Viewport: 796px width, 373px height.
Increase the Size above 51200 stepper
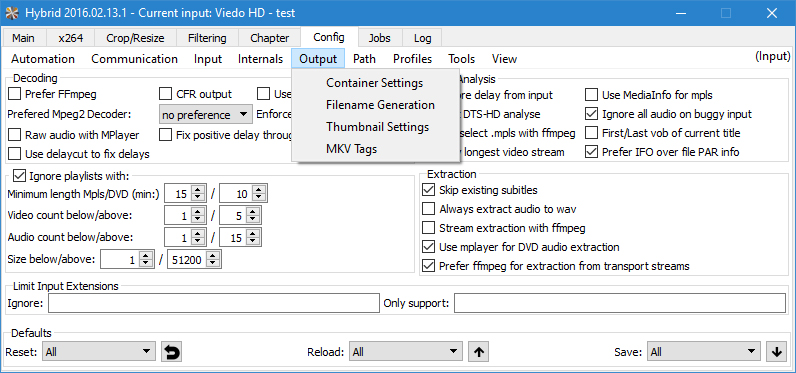(213, 257)
